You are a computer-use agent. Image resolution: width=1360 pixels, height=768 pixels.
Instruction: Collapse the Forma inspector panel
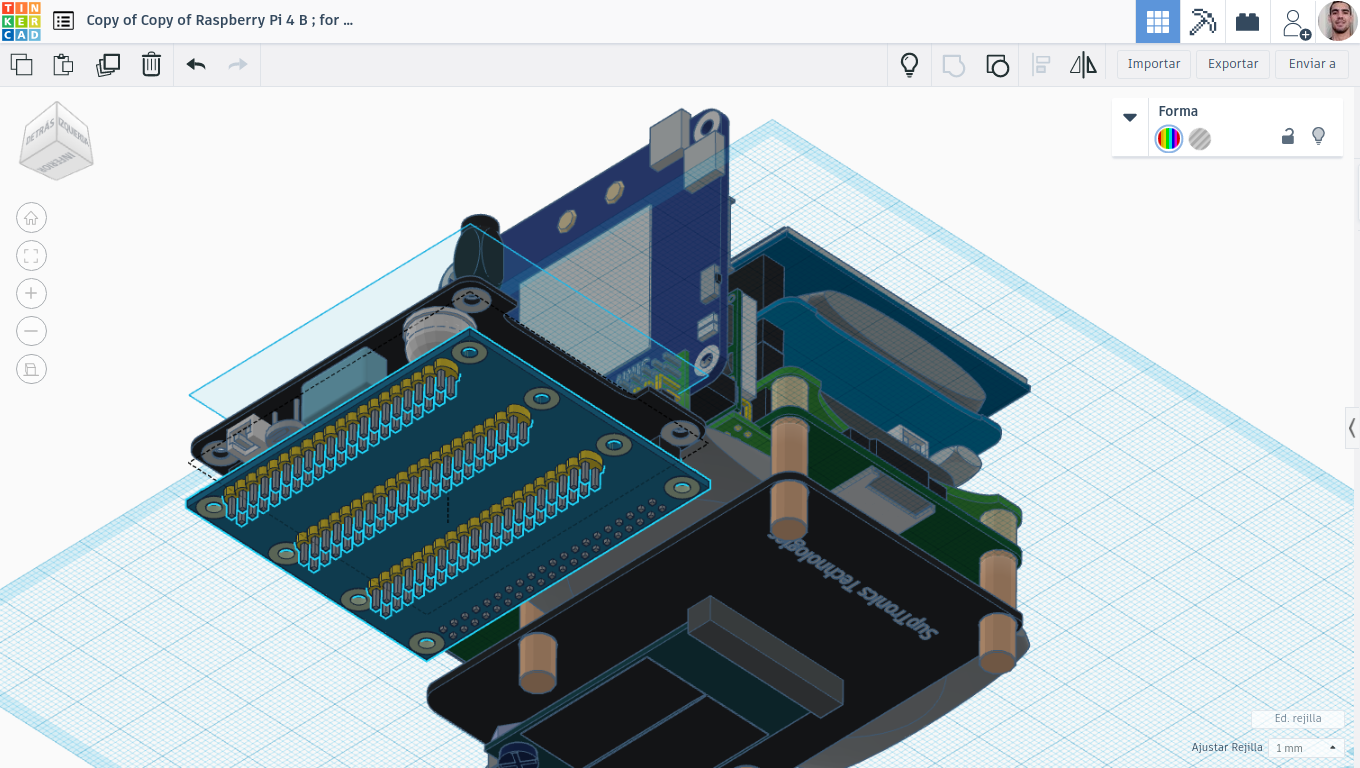pyautogui.click(x=1130, y=117)
